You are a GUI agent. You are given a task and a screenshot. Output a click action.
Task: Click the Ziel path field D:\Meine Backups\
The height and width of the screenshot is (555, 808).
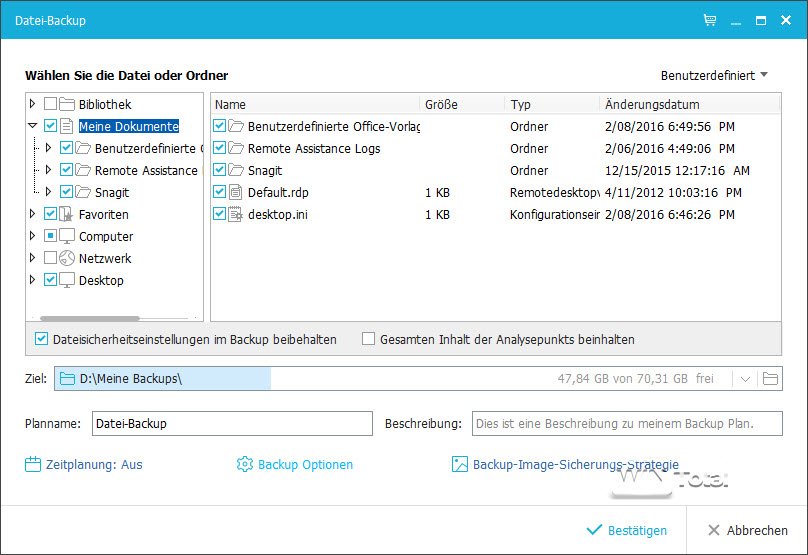pyautogui.click(x=418, y=379)
